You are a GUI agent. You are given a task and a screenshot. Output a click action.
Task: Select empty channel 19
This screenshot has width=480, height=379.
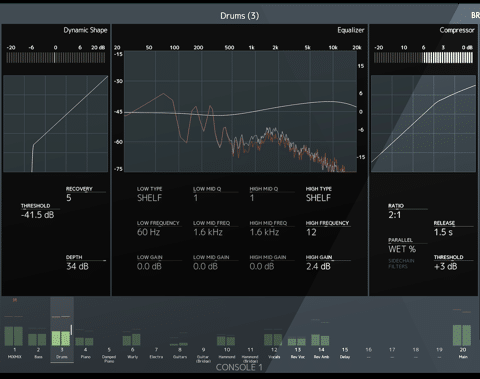(x=439, y=330)
